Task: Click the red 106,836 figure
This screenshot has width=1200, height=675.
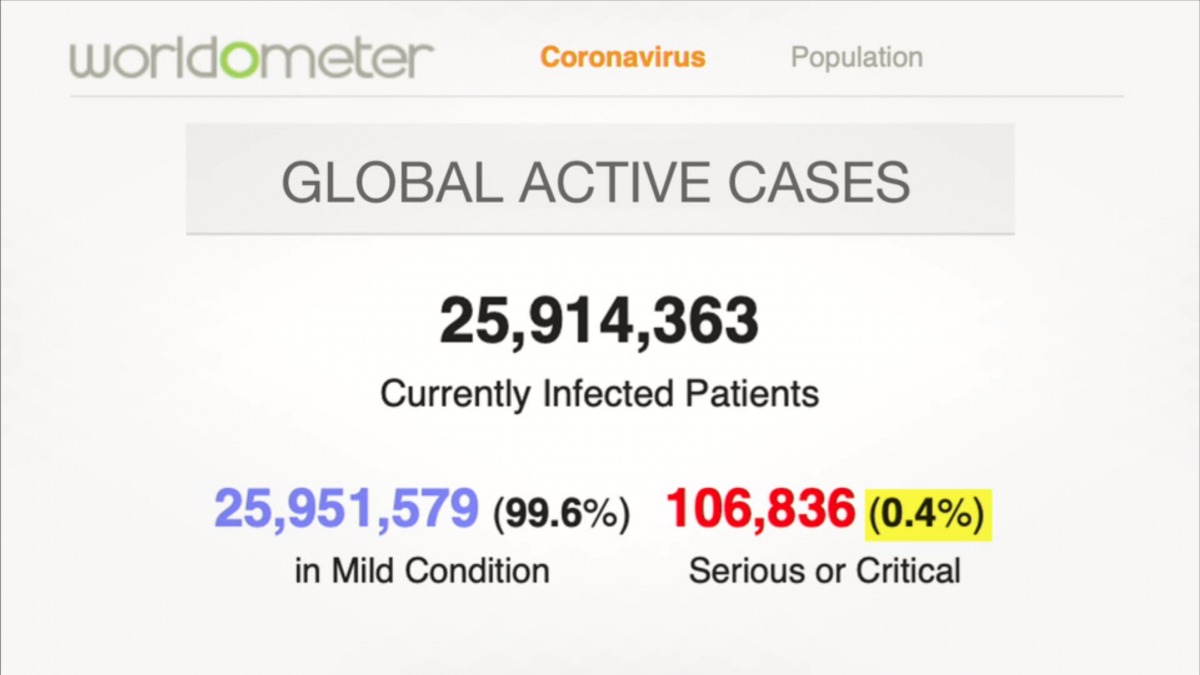Action: tap(760, 509)
